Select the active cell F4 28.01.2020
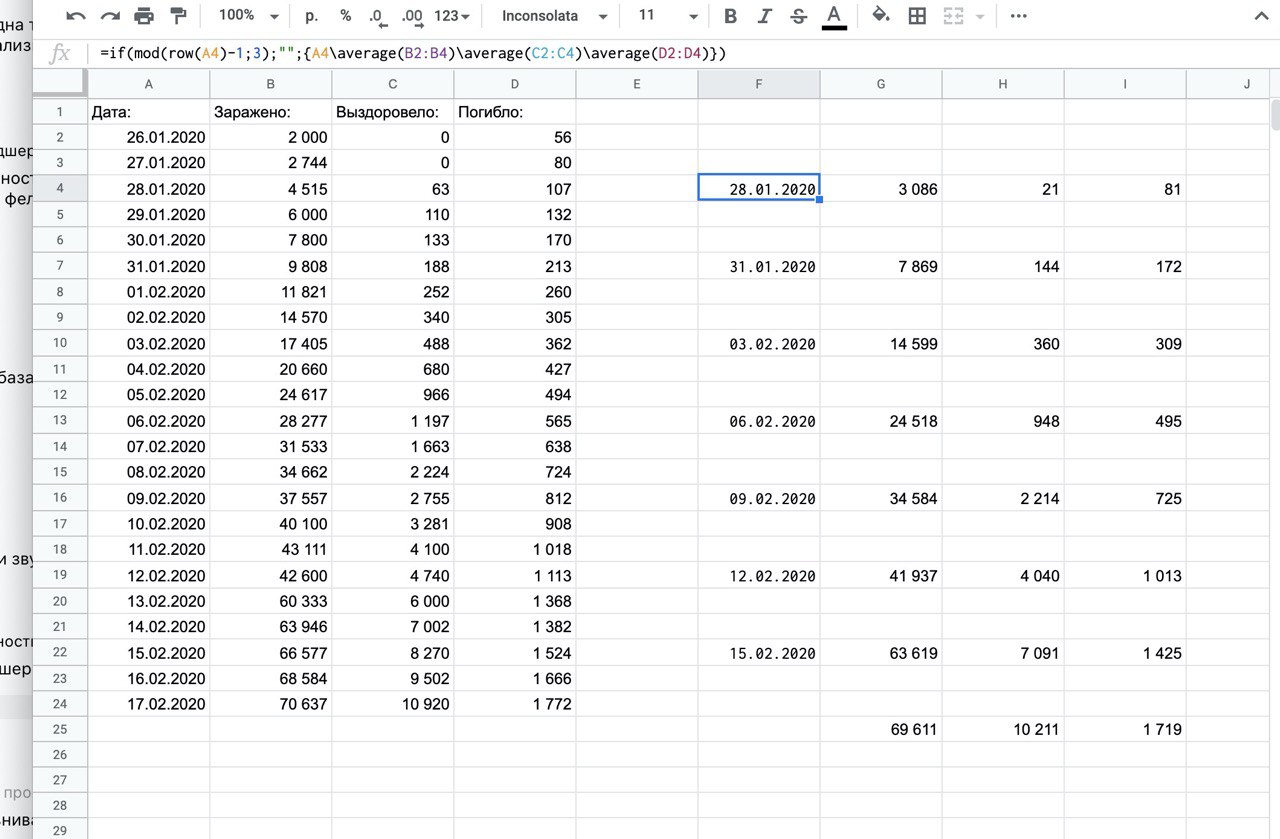Image resolution: width=1280 pixels, height=839 pixels. pyautogui.click(x=759, y=189)
